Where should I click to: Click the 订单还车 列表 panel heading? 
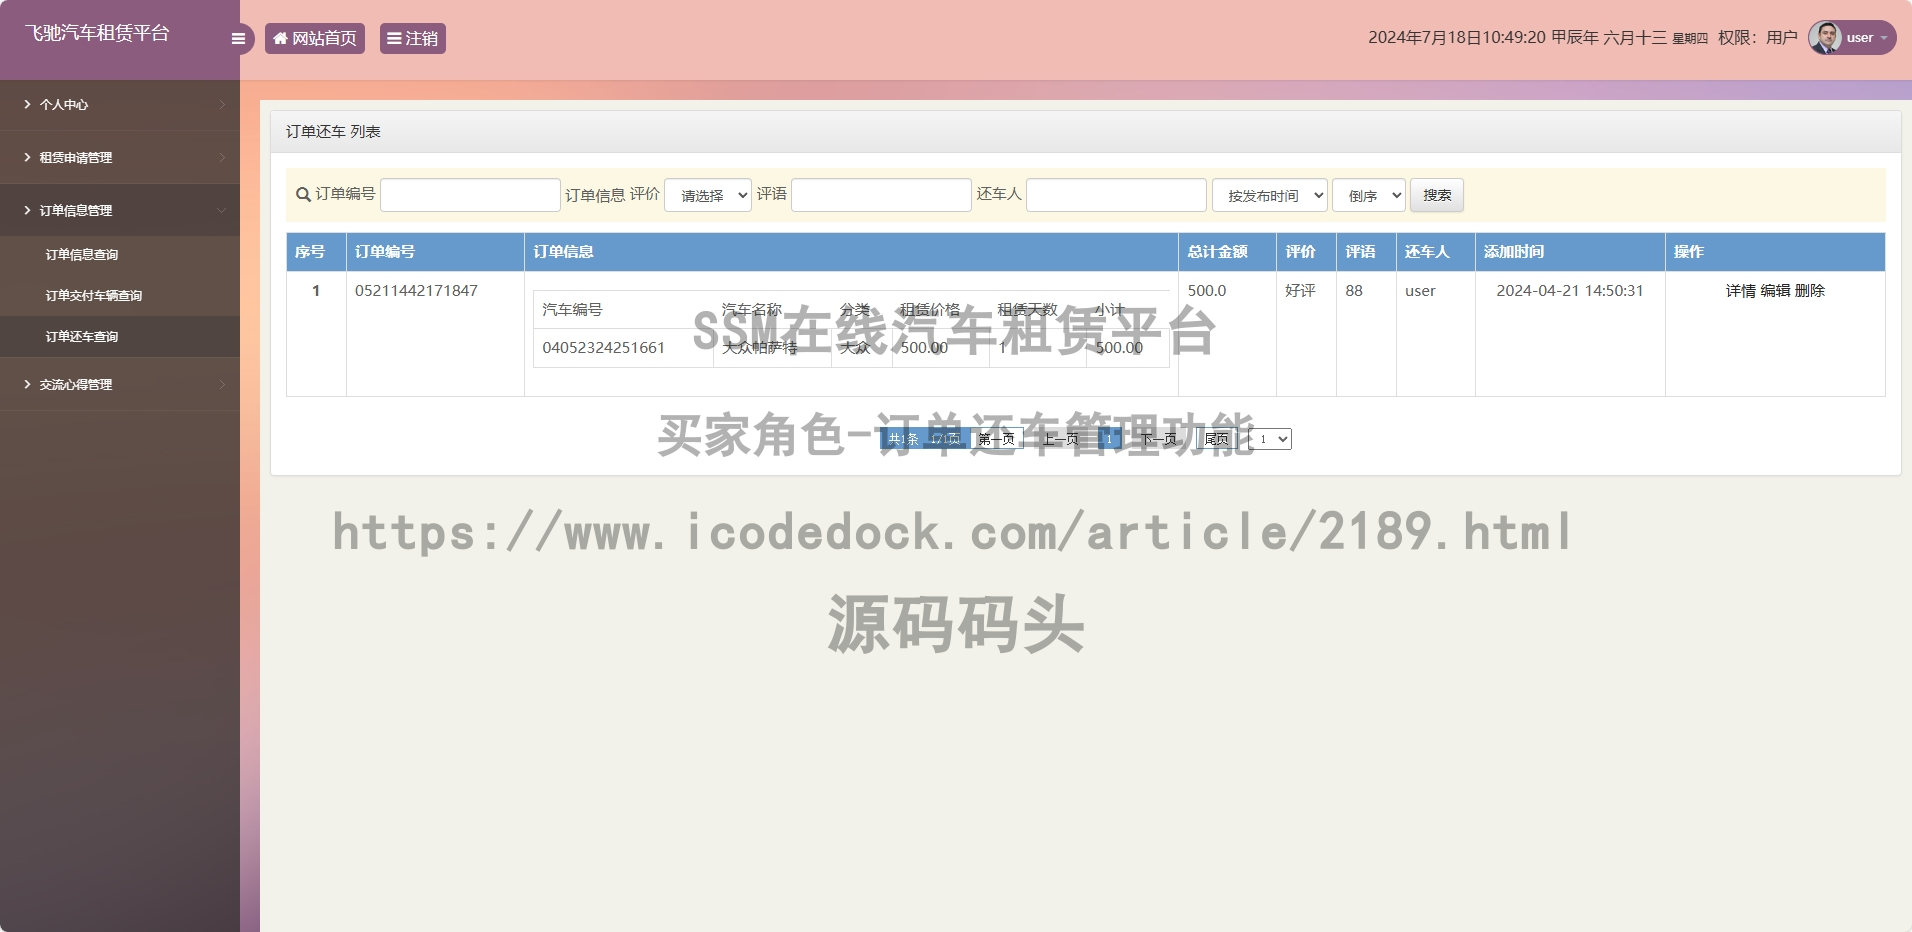pyautogui.click(x=333, y=132)
